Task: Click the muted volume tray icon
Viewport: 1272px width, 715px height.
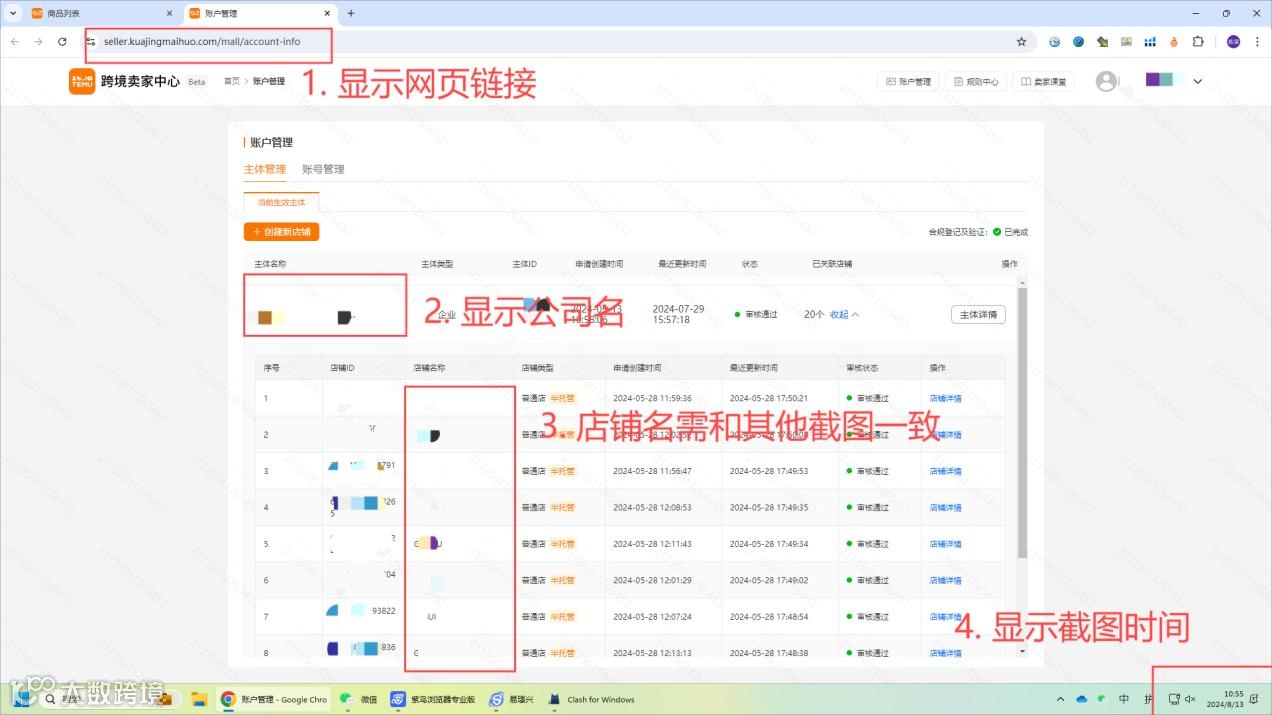Action: point(1190,699)
